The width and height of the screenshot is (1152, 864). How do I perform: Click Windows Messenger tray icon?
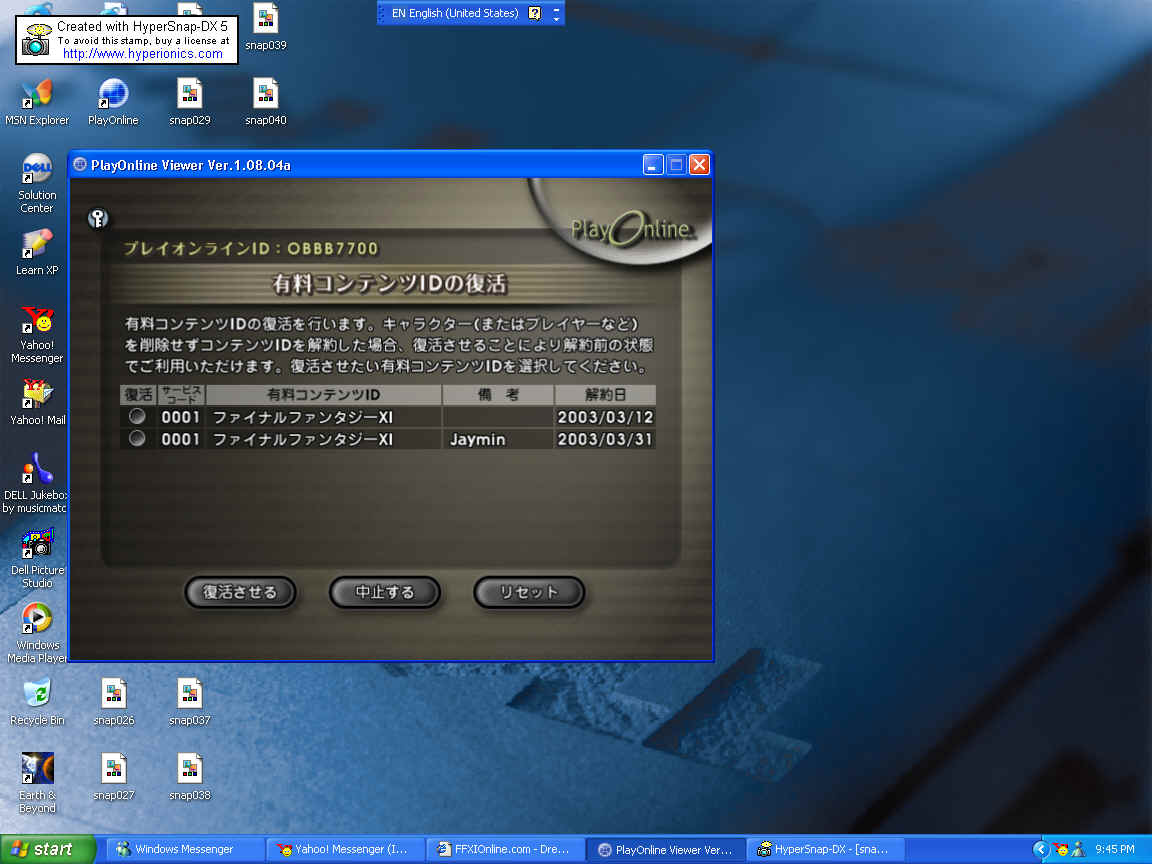pos(1078,849)
